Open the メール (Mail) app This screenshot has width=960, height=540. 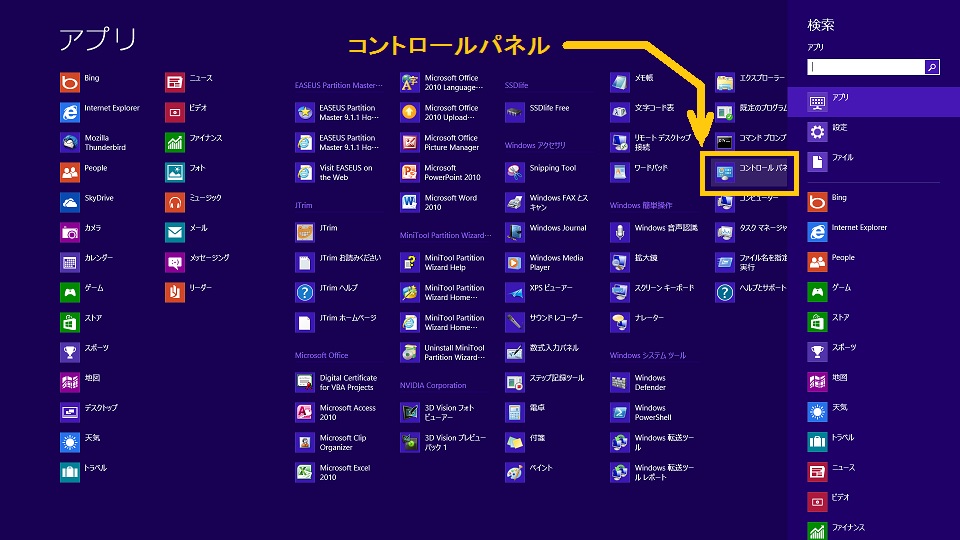tap(187, 232)
